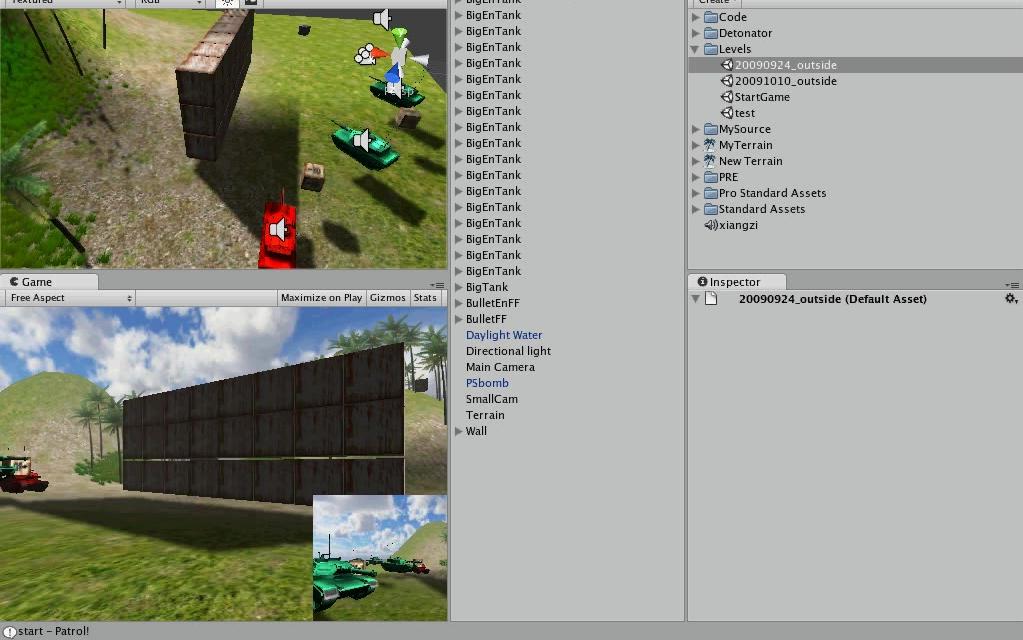Viewport: 1023px width, 640px height.
Task: Collapse the Levels folder
Action: coord(695,48)
